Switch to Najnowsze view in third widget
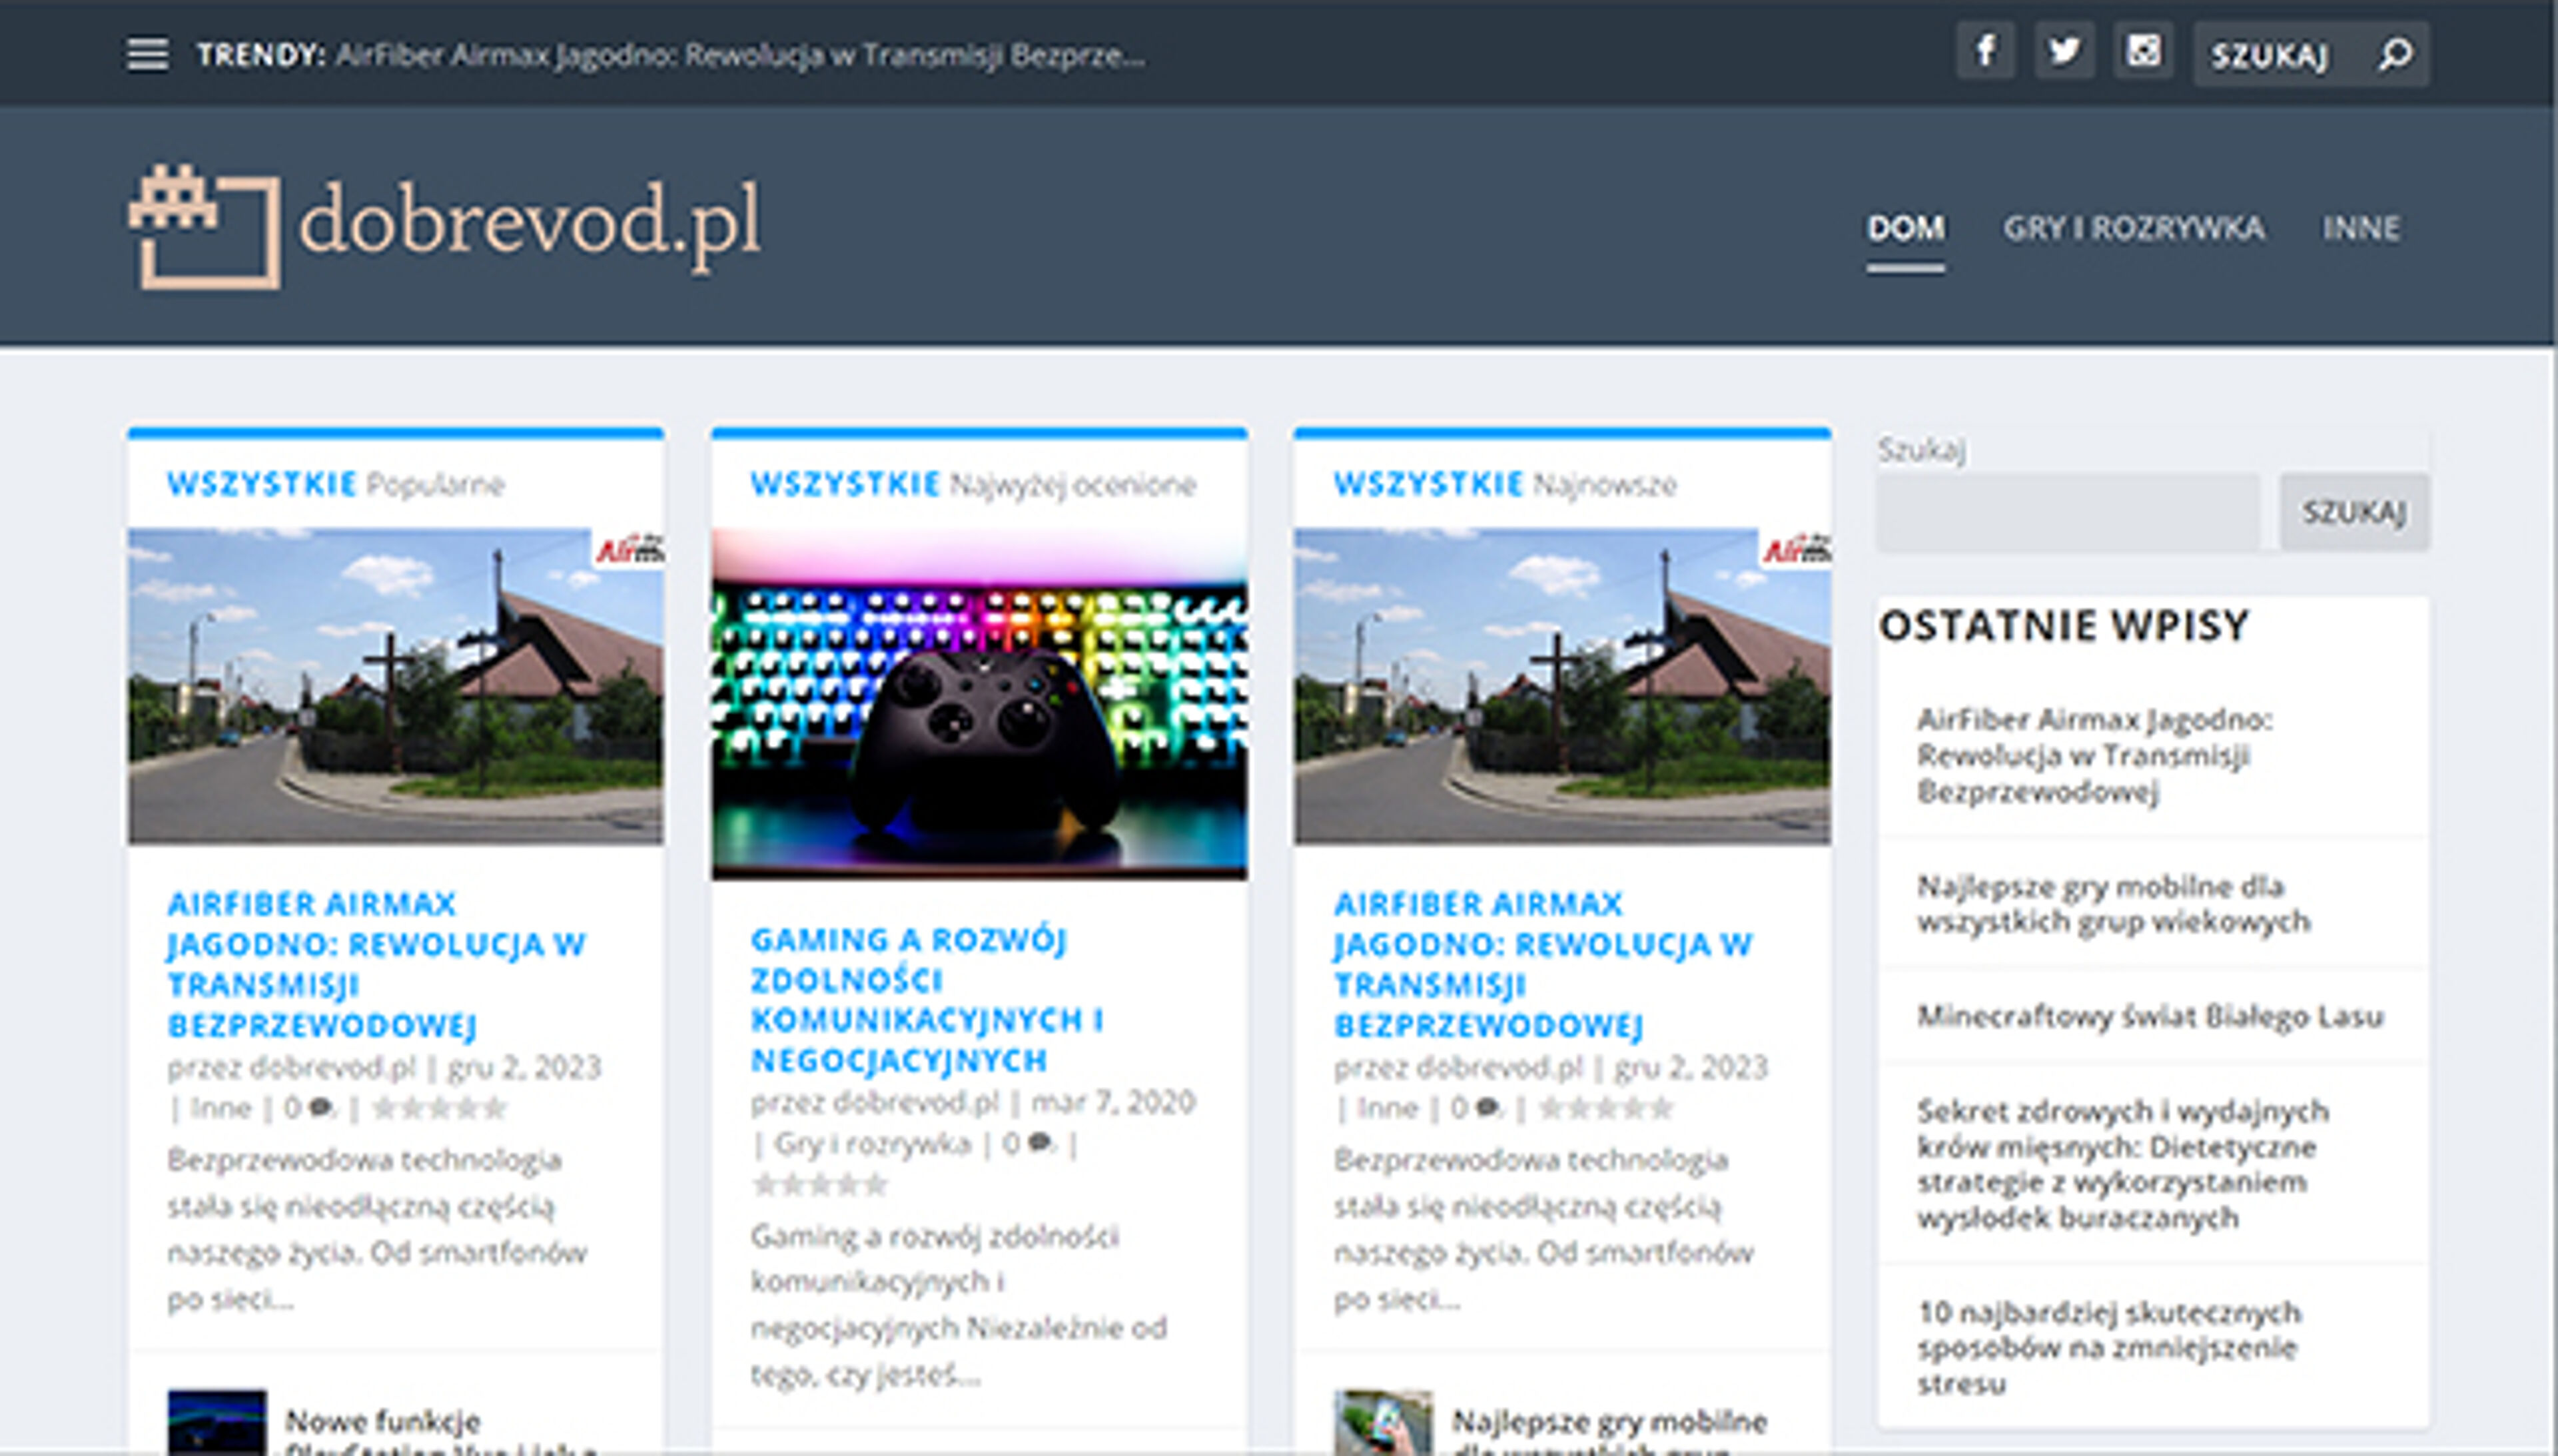The width and height of the screenshot is (2558, 1456). coord(1601,485)
